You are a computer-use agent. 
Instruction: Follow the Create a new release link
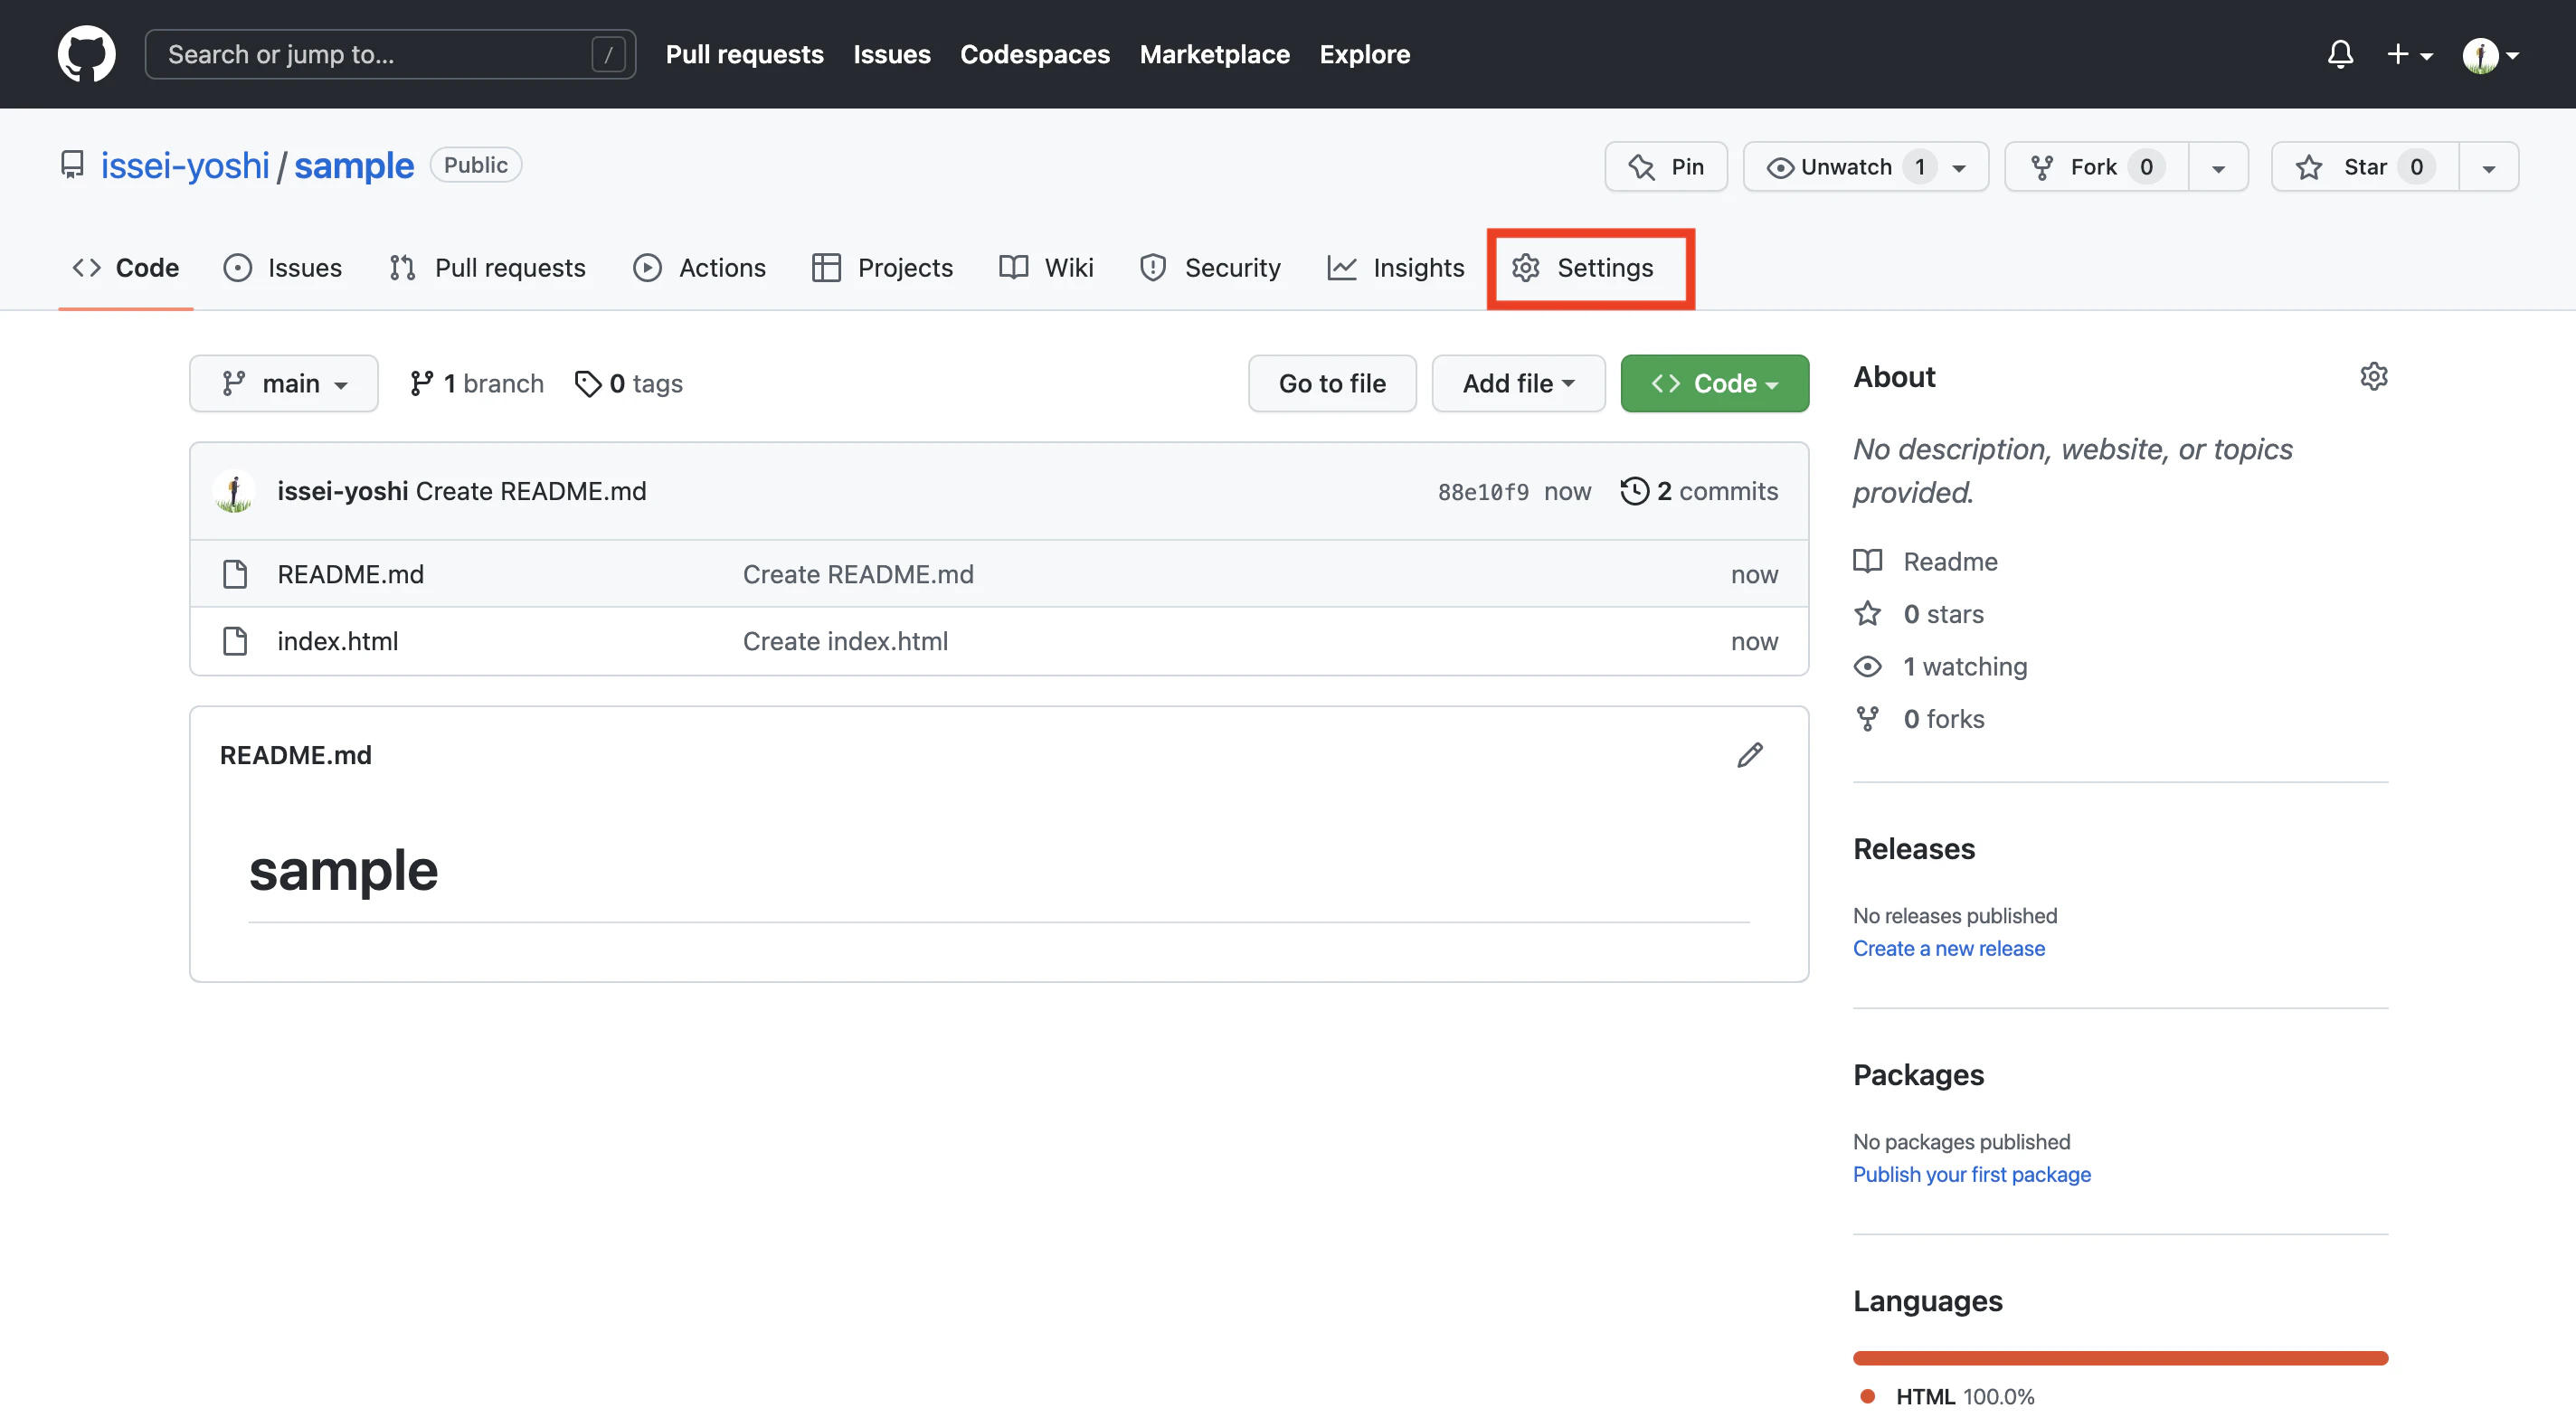pos(1948,948)
